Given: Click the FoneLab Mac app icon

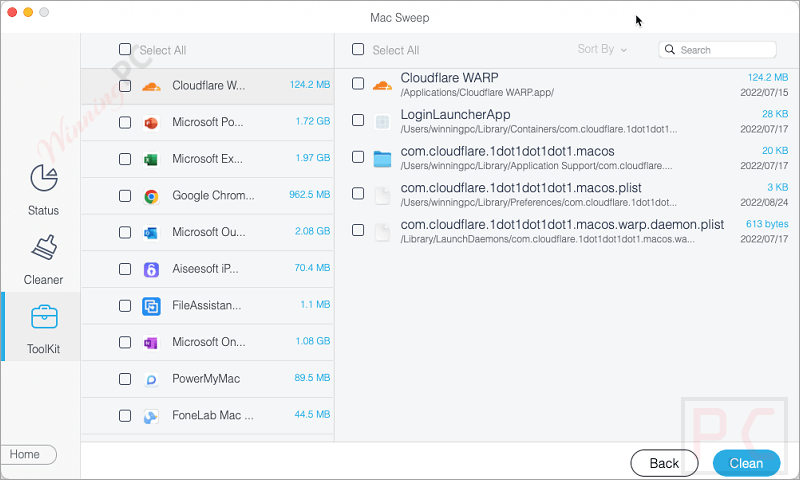Looking at the screenshot, I should pos(151,416).
